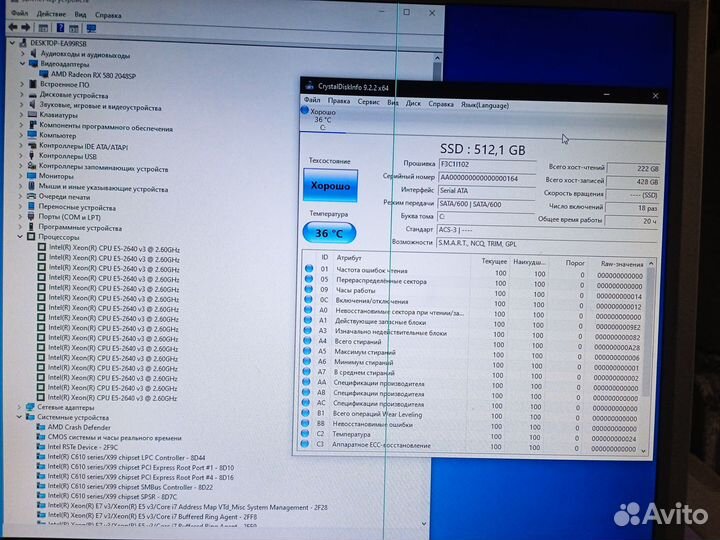Click the Клавиатуры keyboard icon
The width and height of the screenshot is (720, 540).
[x=32, y=114]
